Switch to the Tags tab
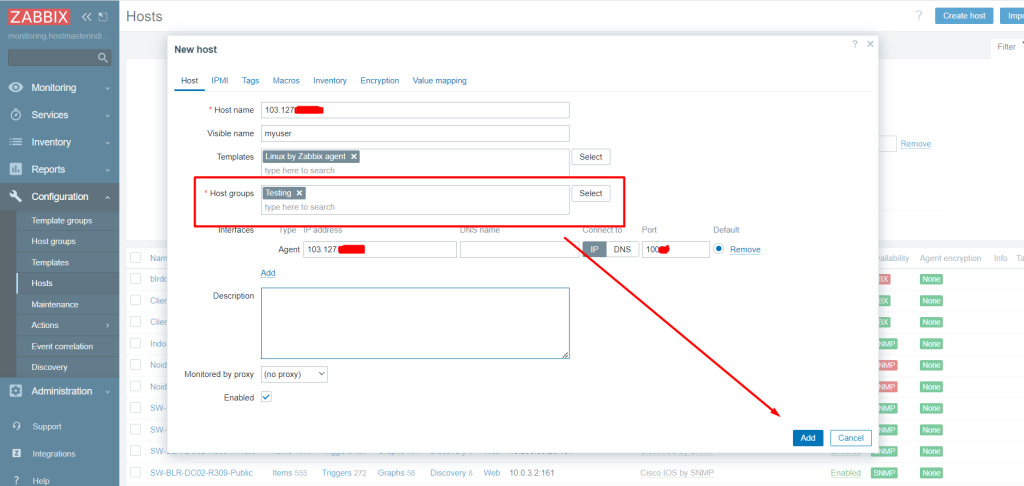1024x486 pixels. (x=250, y=80)
